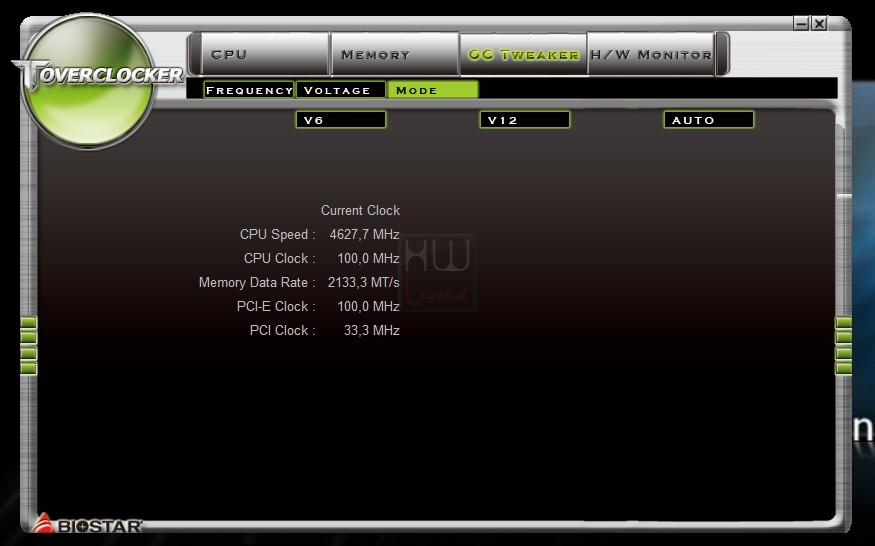This screenshot has width=875, height=546.
Task: Open the CPU tab
Action: pyautogui.click(x=265, y=54)
